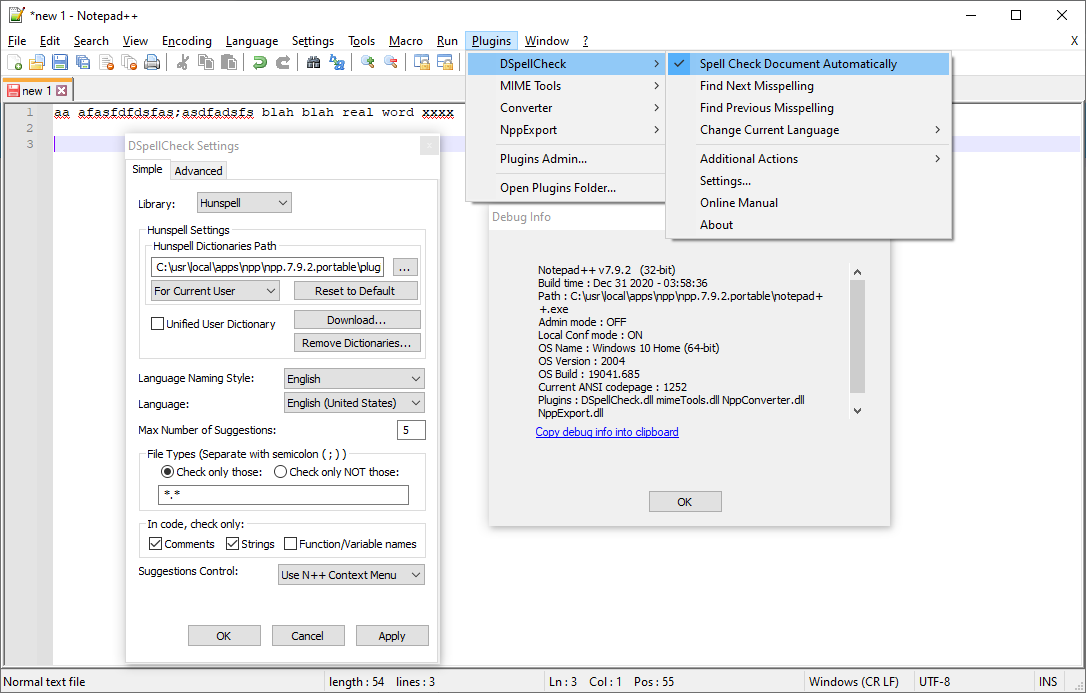The image size is (1086, 693).
Task: Open Find using the binoculars icon
Action: [x=312, y=62]
